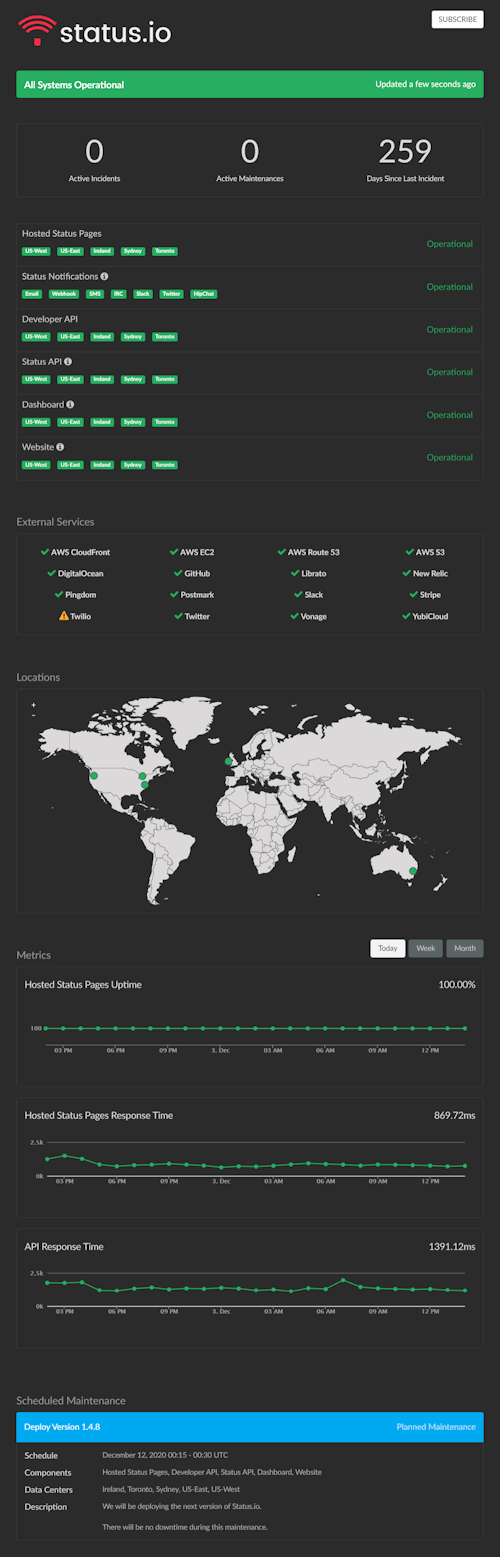This screenshot has width=500, height=1557.
Task: Click the SMS tag under Status Notifications
Action: click(95, 294)
